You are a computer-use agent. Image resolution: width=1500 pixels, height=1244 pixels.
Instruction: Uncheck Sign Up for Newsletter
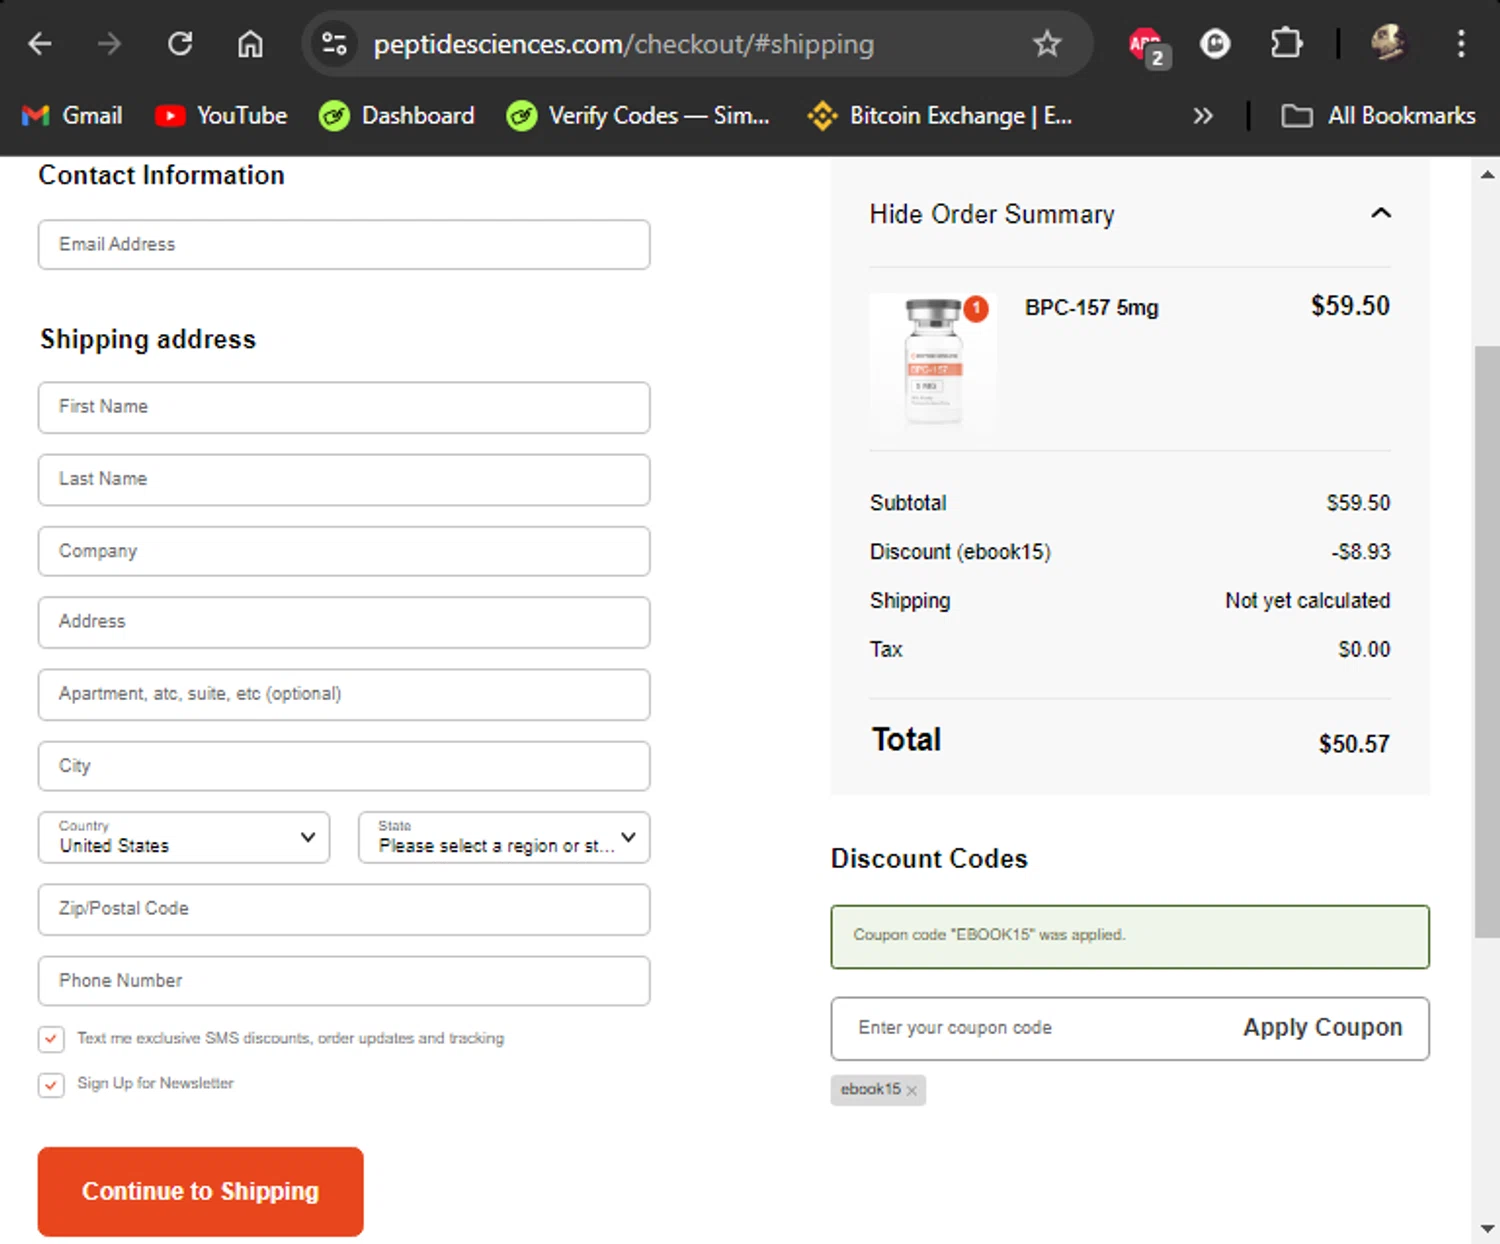point(51,1084)
